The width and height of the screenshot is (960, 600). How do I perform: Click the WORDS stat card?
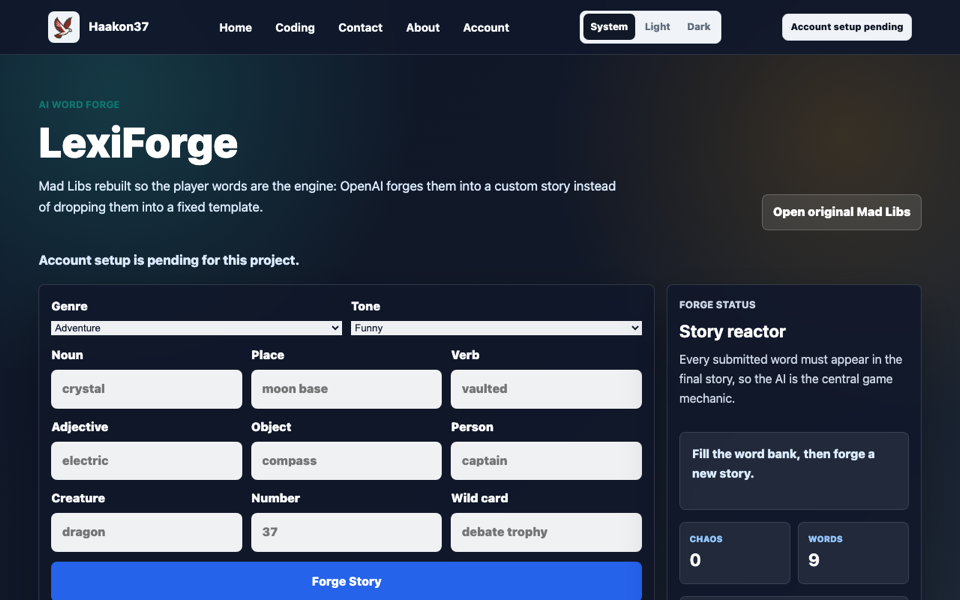coord(853,553)
